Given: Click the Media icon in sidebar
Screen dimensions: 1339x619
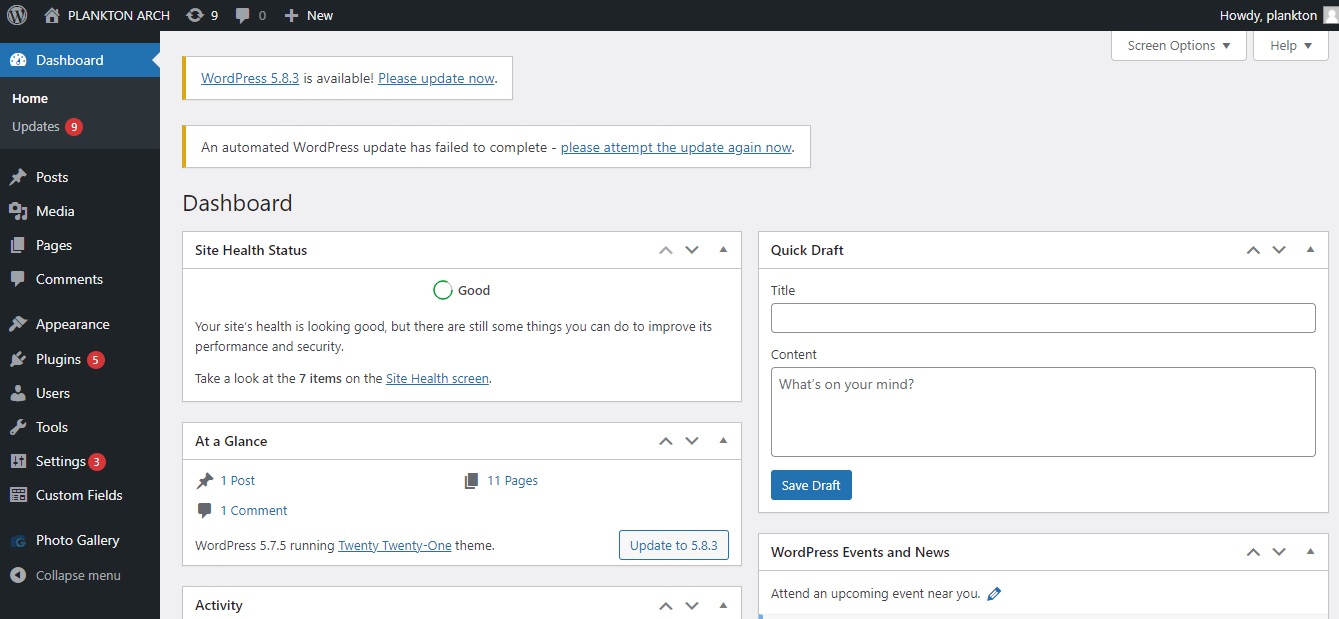Looking at the screenshot, I should tap(18, 211).
